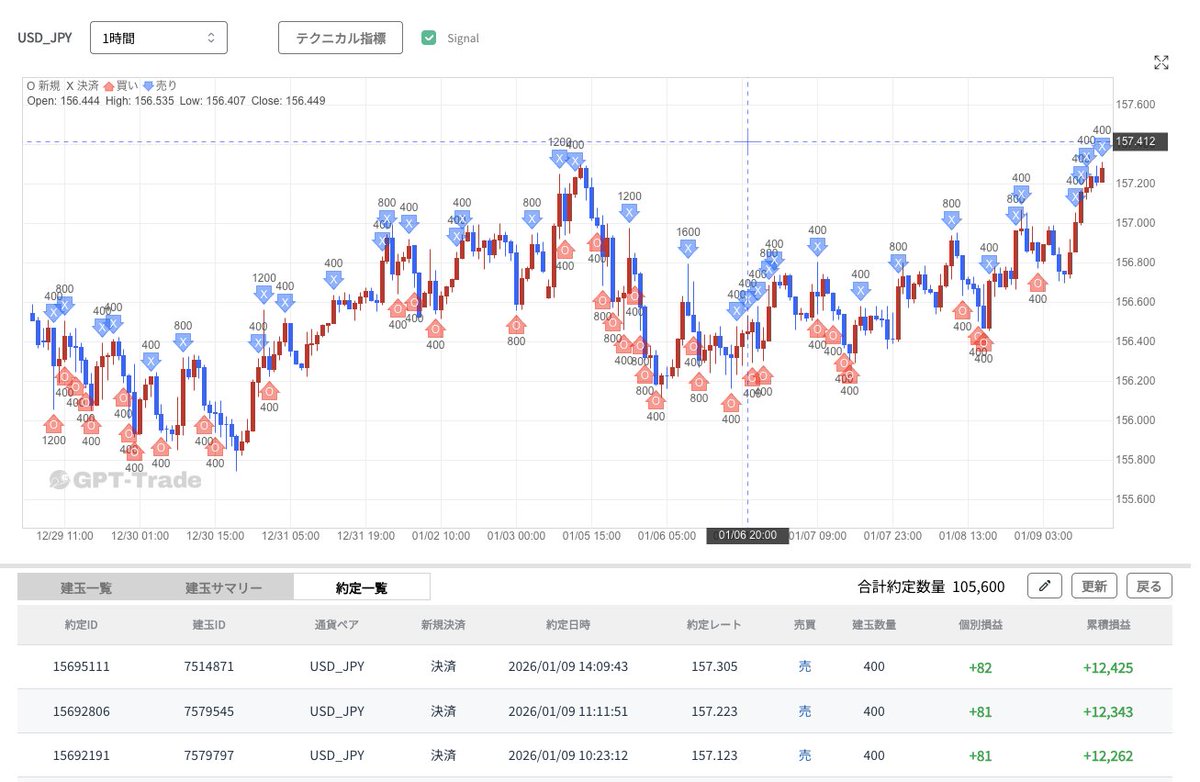Click the O 新規 symbol in the legend

pyautogui.click(x=32, y=86)
